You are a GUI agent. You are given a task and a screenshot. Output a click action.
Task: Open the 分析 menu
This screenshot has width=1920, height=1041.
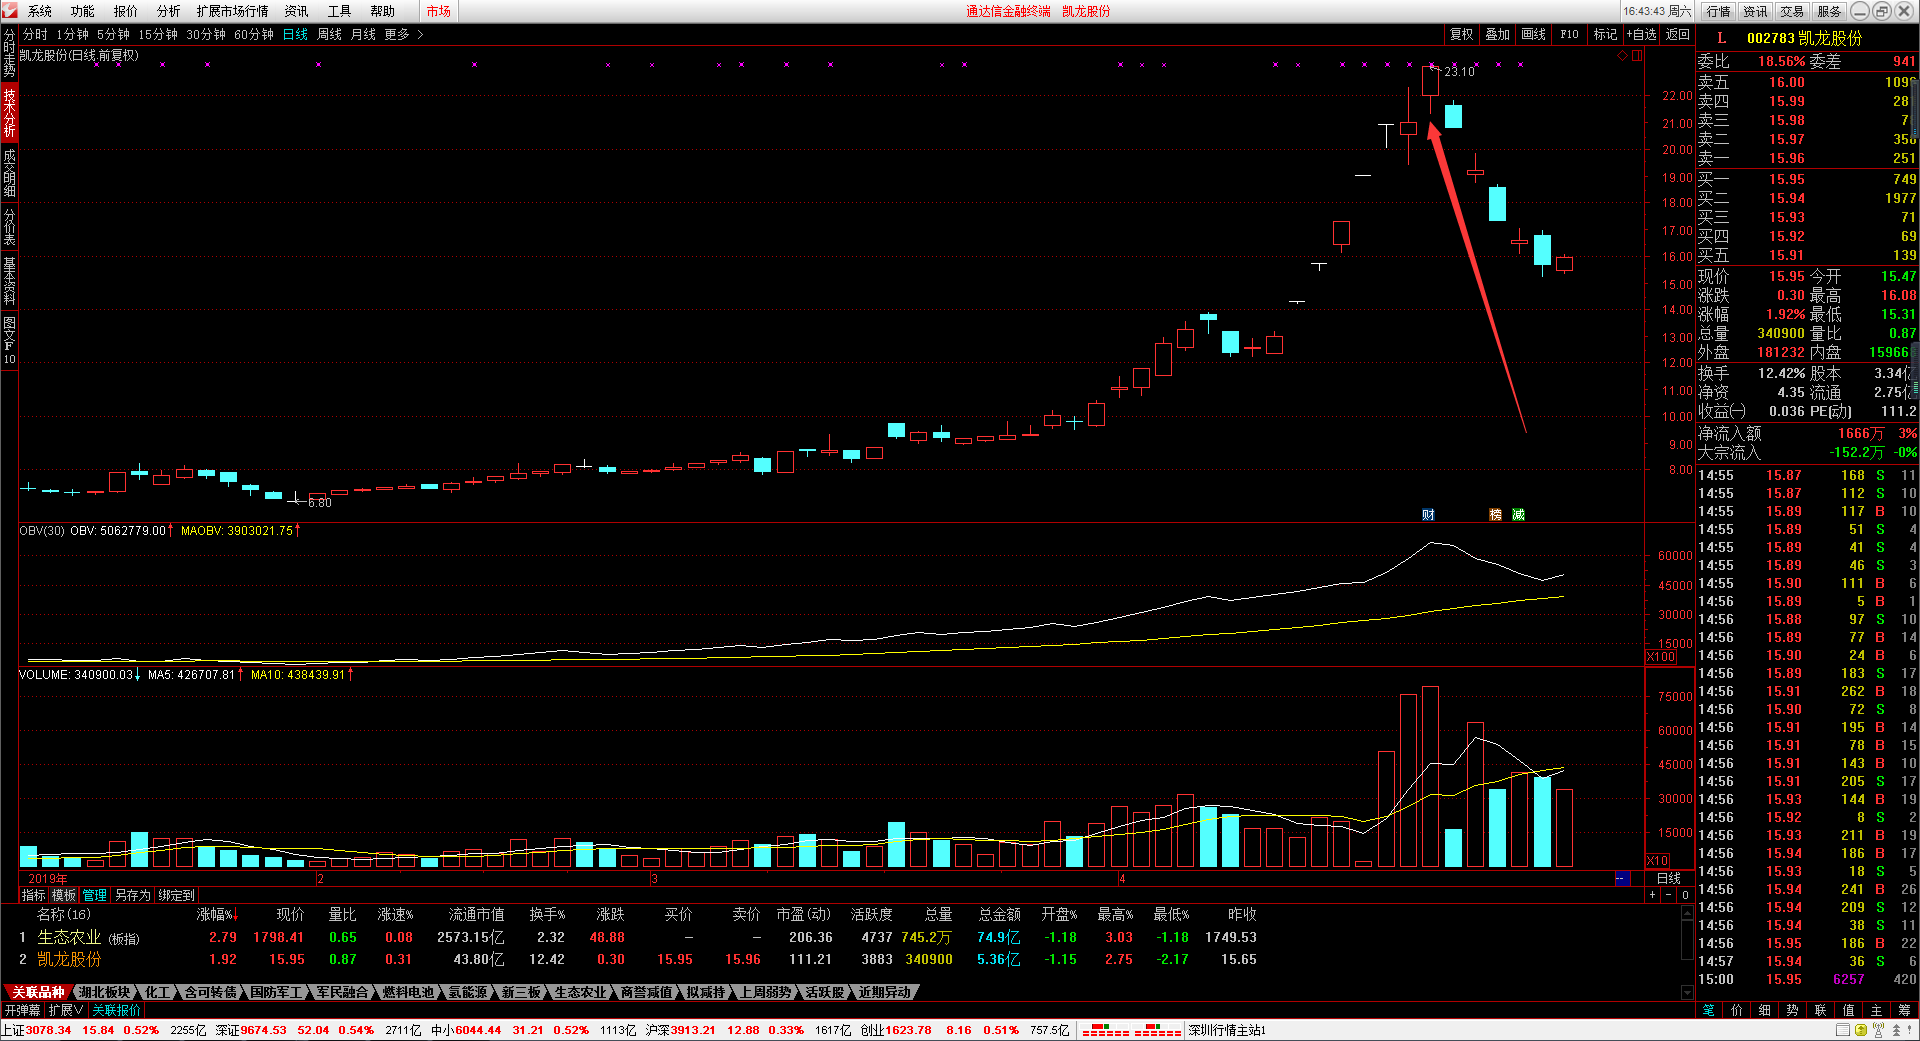169,11
